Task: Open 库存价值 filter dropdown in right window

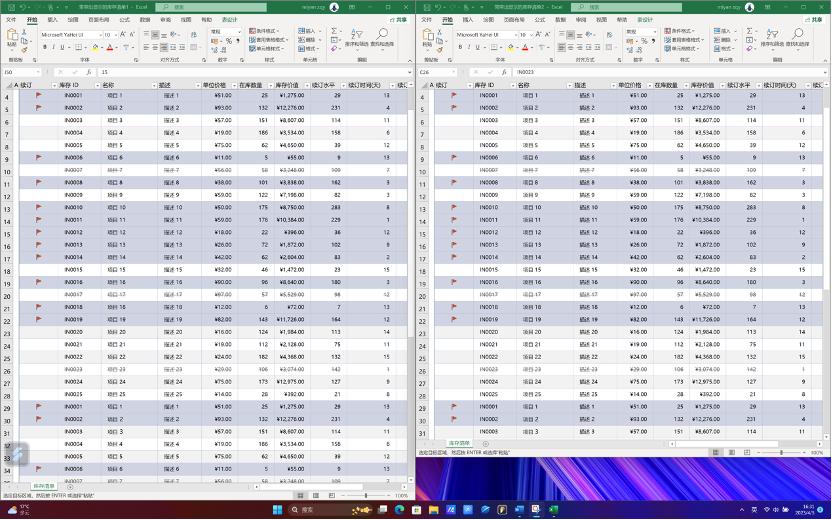Action: coord(722,85)
